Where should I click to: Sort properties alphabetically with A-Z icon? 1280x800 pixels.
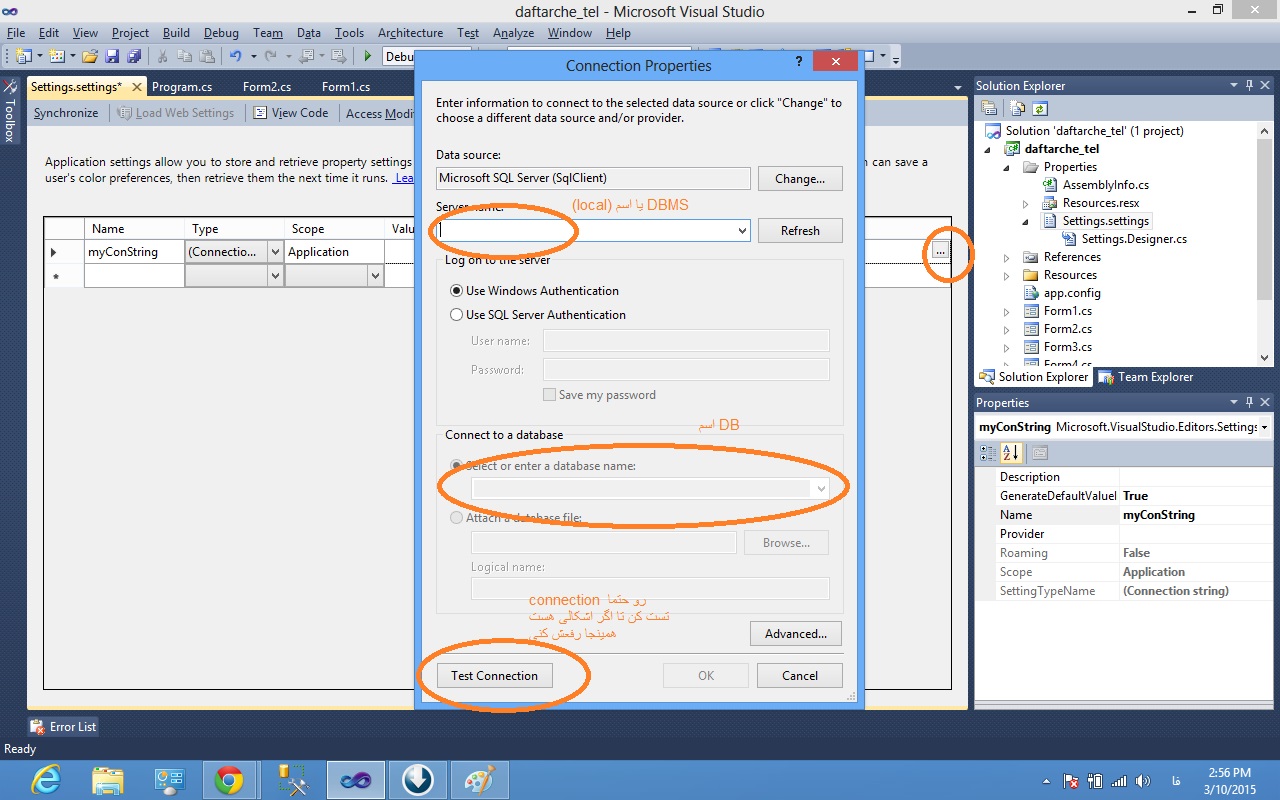coord(1011,453)
